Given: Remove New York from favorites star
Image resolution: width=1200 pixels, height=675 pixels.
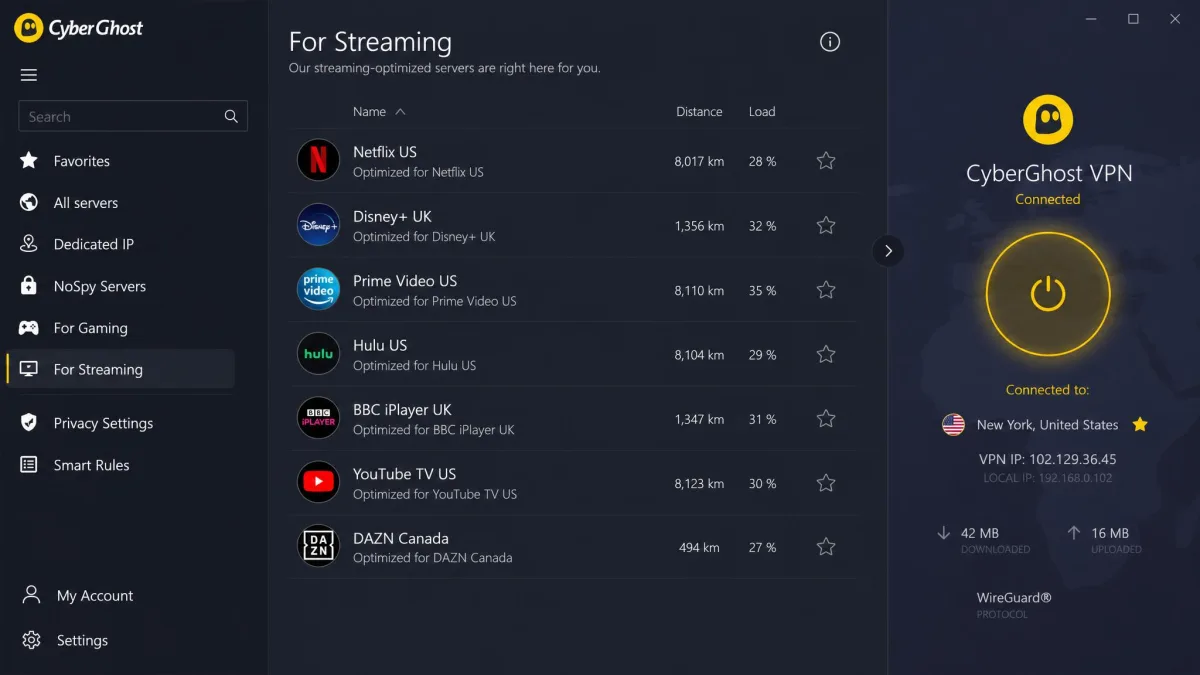Looking at the screenshot, I should (x=1139, y=424).
